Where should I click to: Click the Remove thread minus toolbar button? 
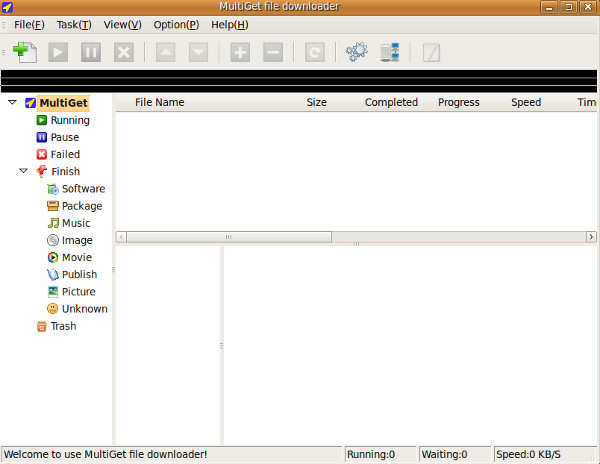tap(273, 52)
